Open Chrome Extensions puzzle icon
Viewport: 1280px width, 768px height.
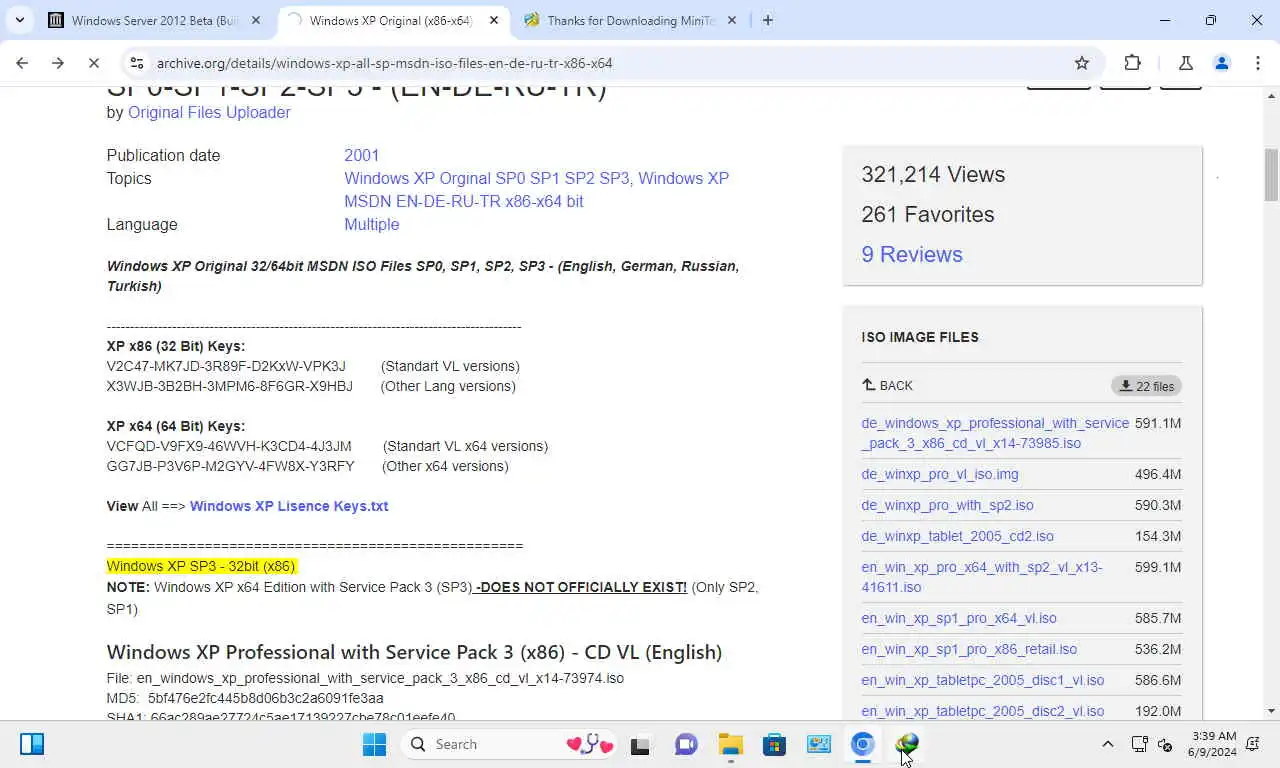pos(1132,63)
